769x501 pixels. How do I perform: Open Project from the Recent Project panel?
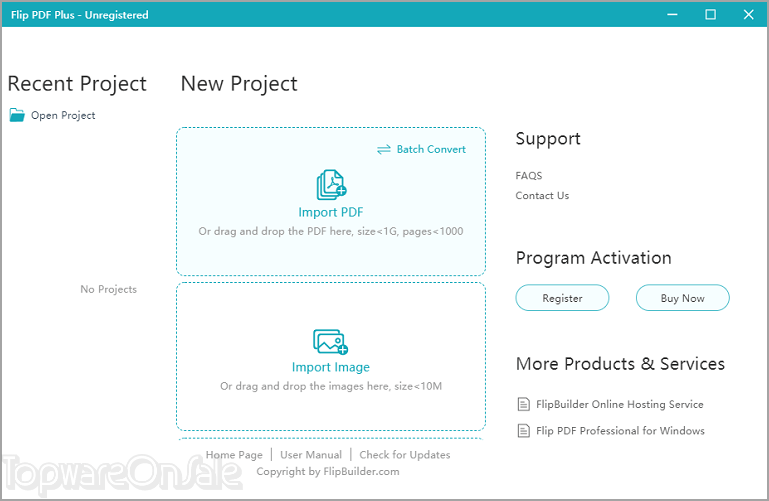click(63, 116)
